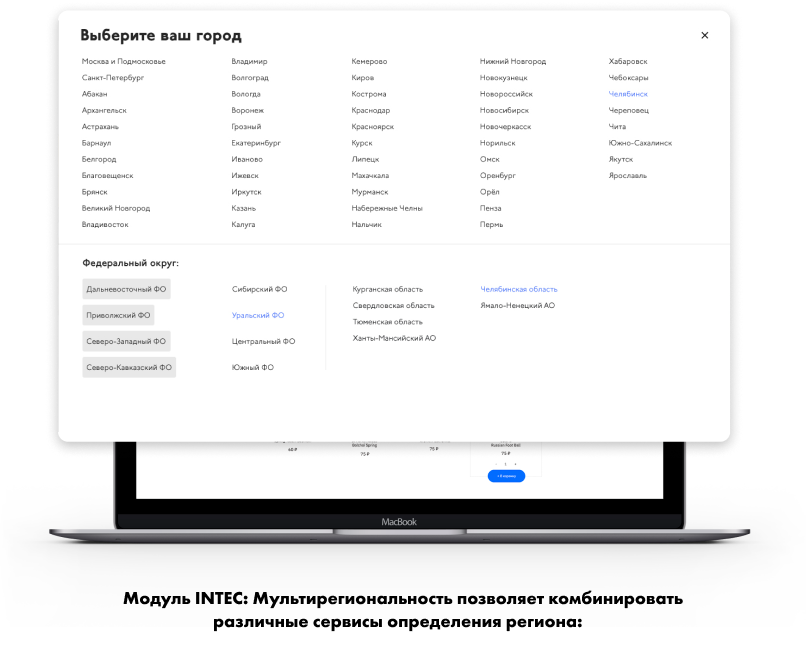Close the city selection dialog
Image resolution: width=806 pixels, height=650 pixels.
pos(704,35)
